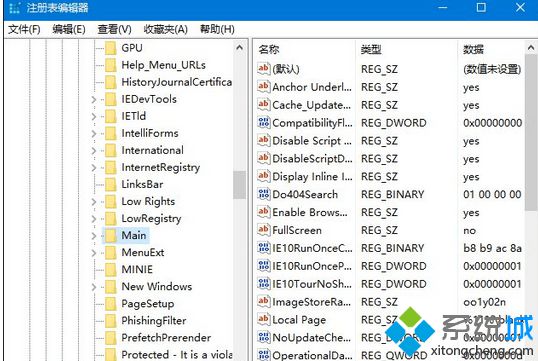Select the OperationalDa... value name
This screenshot has width=538, height=361.
tap(312, 355)
